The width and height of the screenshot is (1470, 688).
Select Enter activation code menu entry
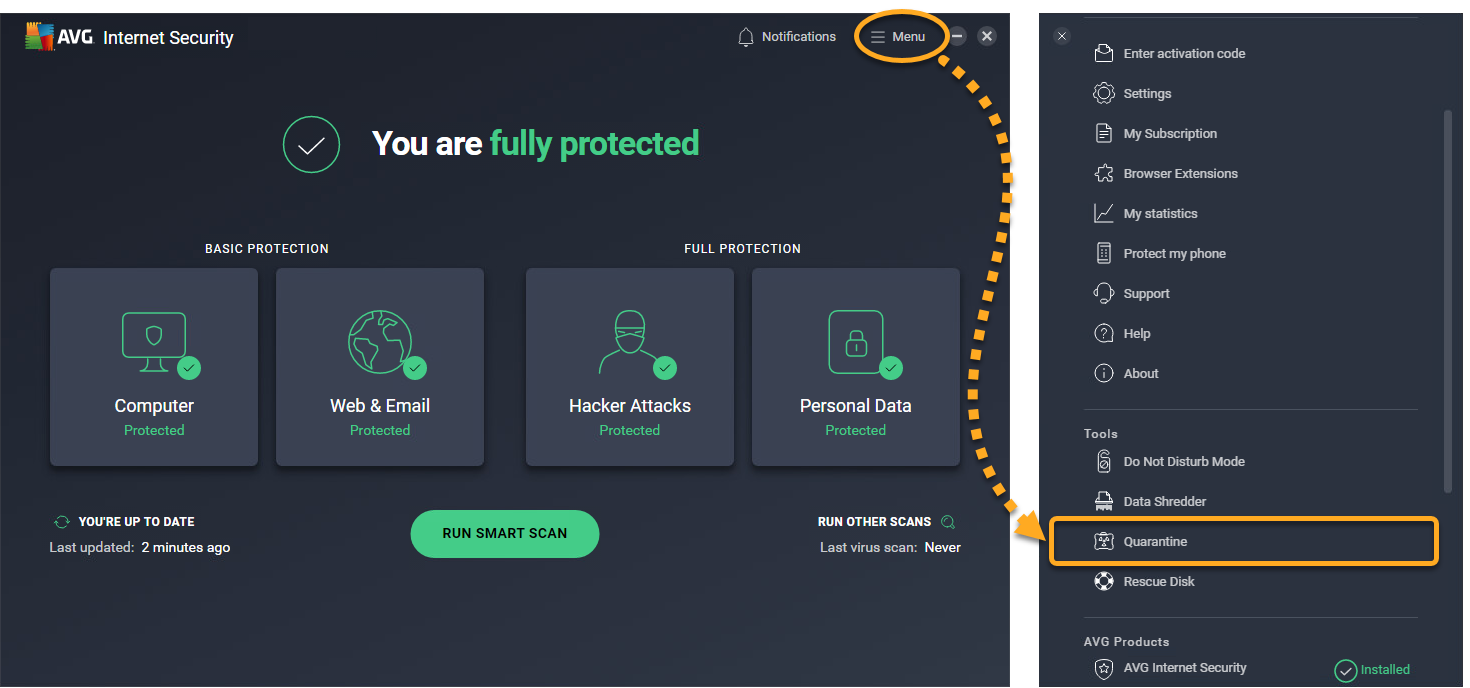(1184, 53)
